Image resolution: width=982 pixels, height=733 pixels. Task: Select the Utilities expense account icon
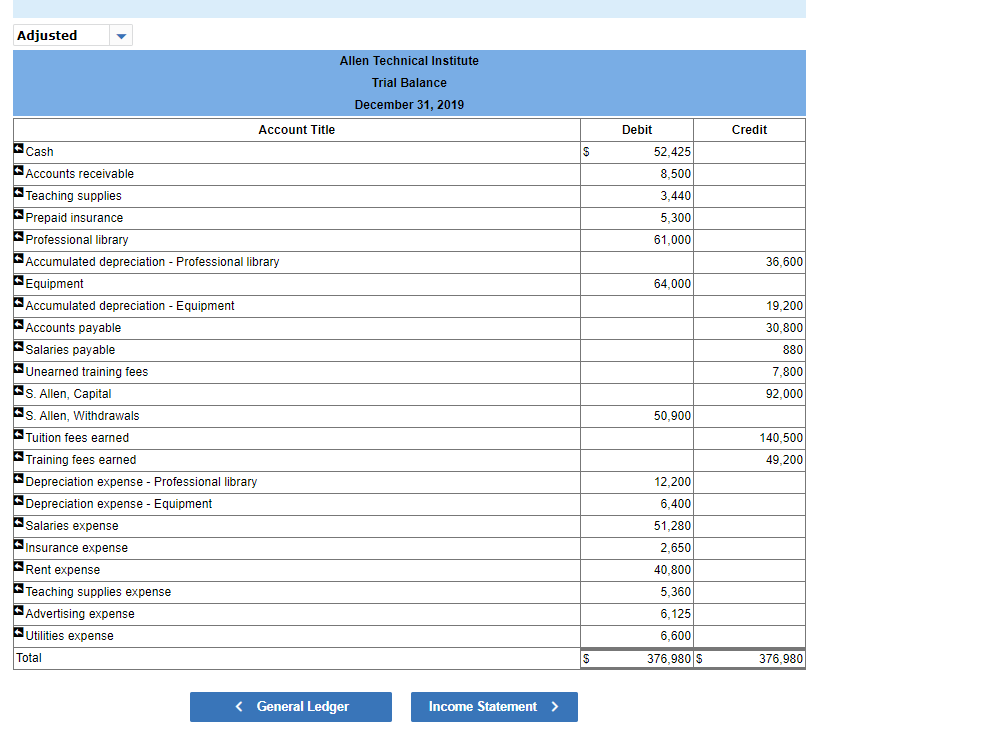(18, 635)
